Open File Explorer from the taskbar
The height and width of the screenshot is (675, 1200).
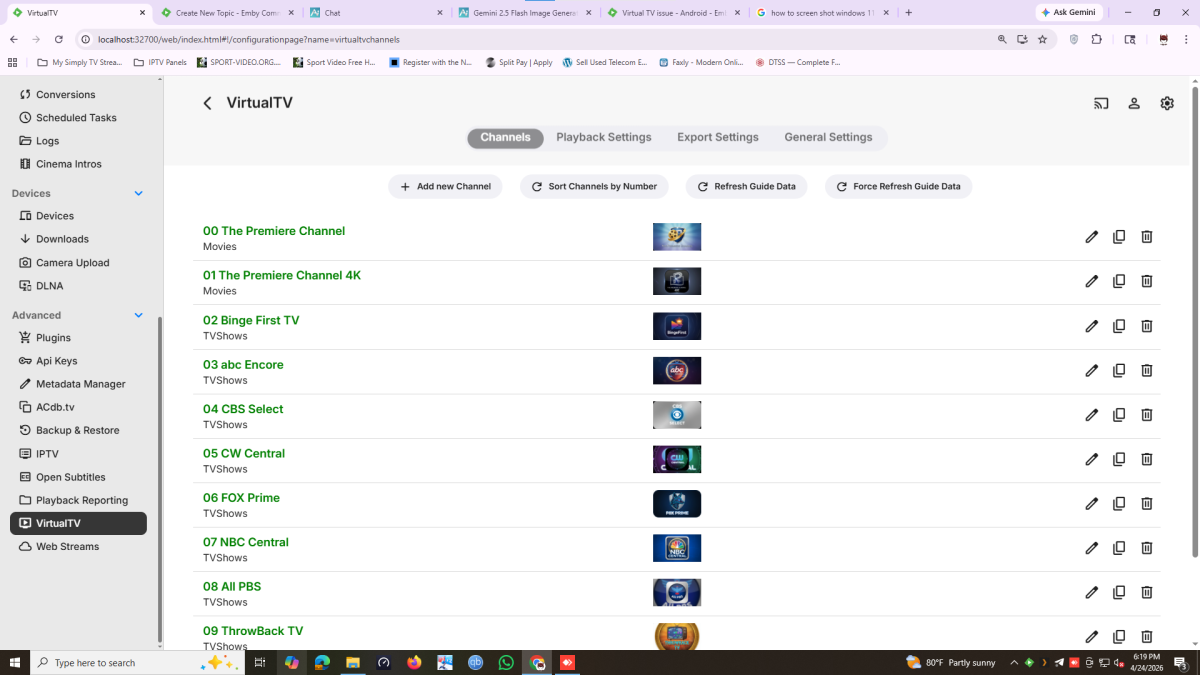(x=353, y=662)
